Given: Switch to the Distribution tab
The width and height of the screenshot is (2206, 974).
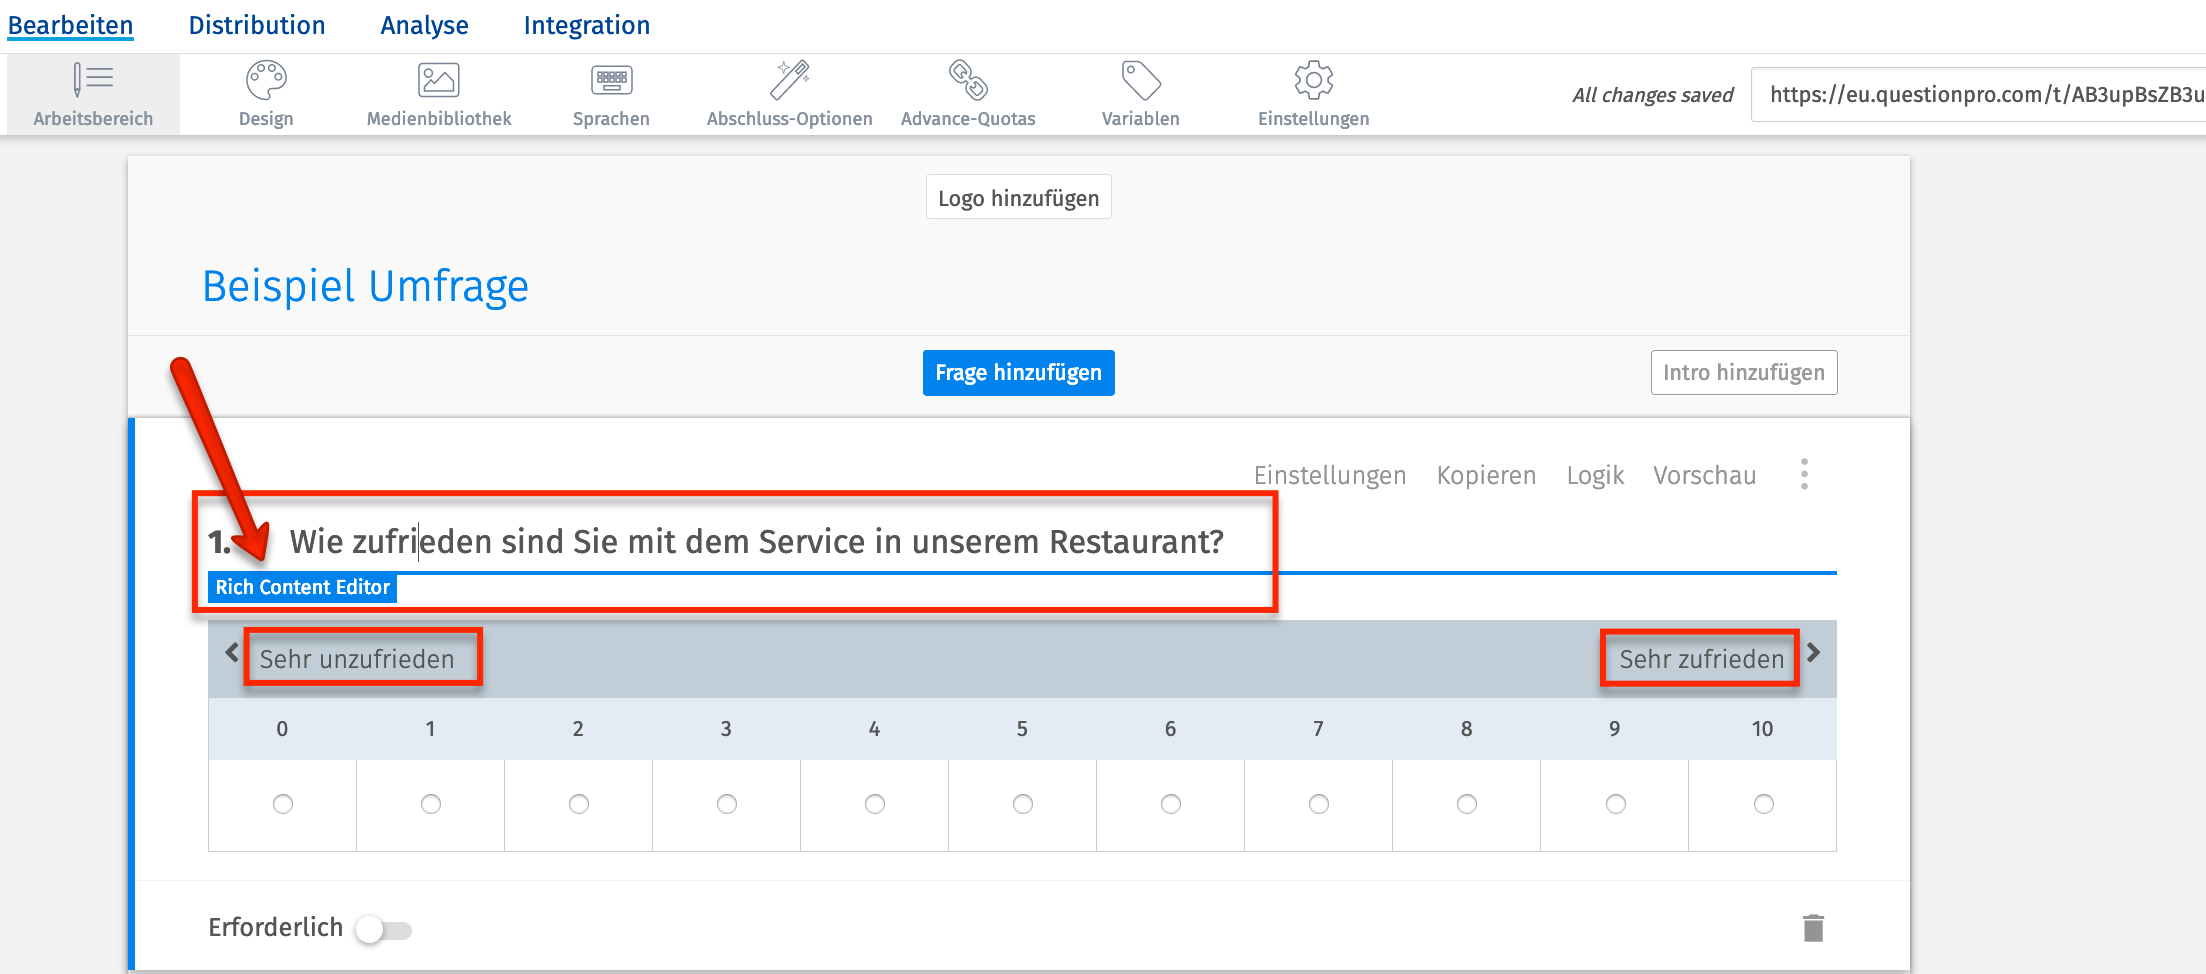Looking at the screenshot, I should click(257, 25).
